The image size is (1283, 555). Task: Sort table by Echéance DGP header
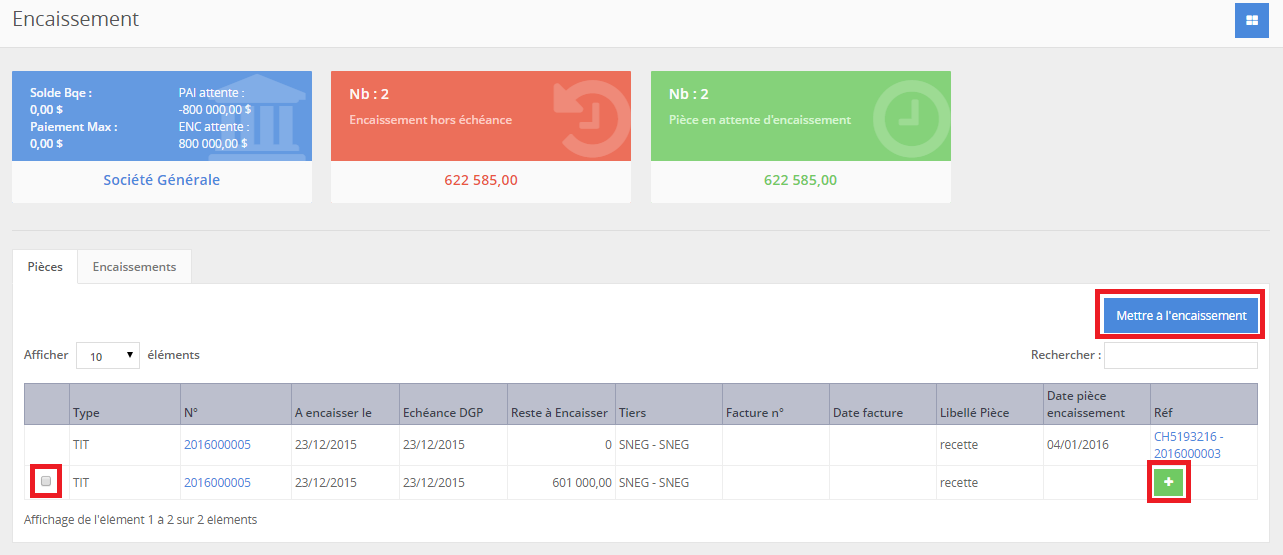tap(442, 413)
